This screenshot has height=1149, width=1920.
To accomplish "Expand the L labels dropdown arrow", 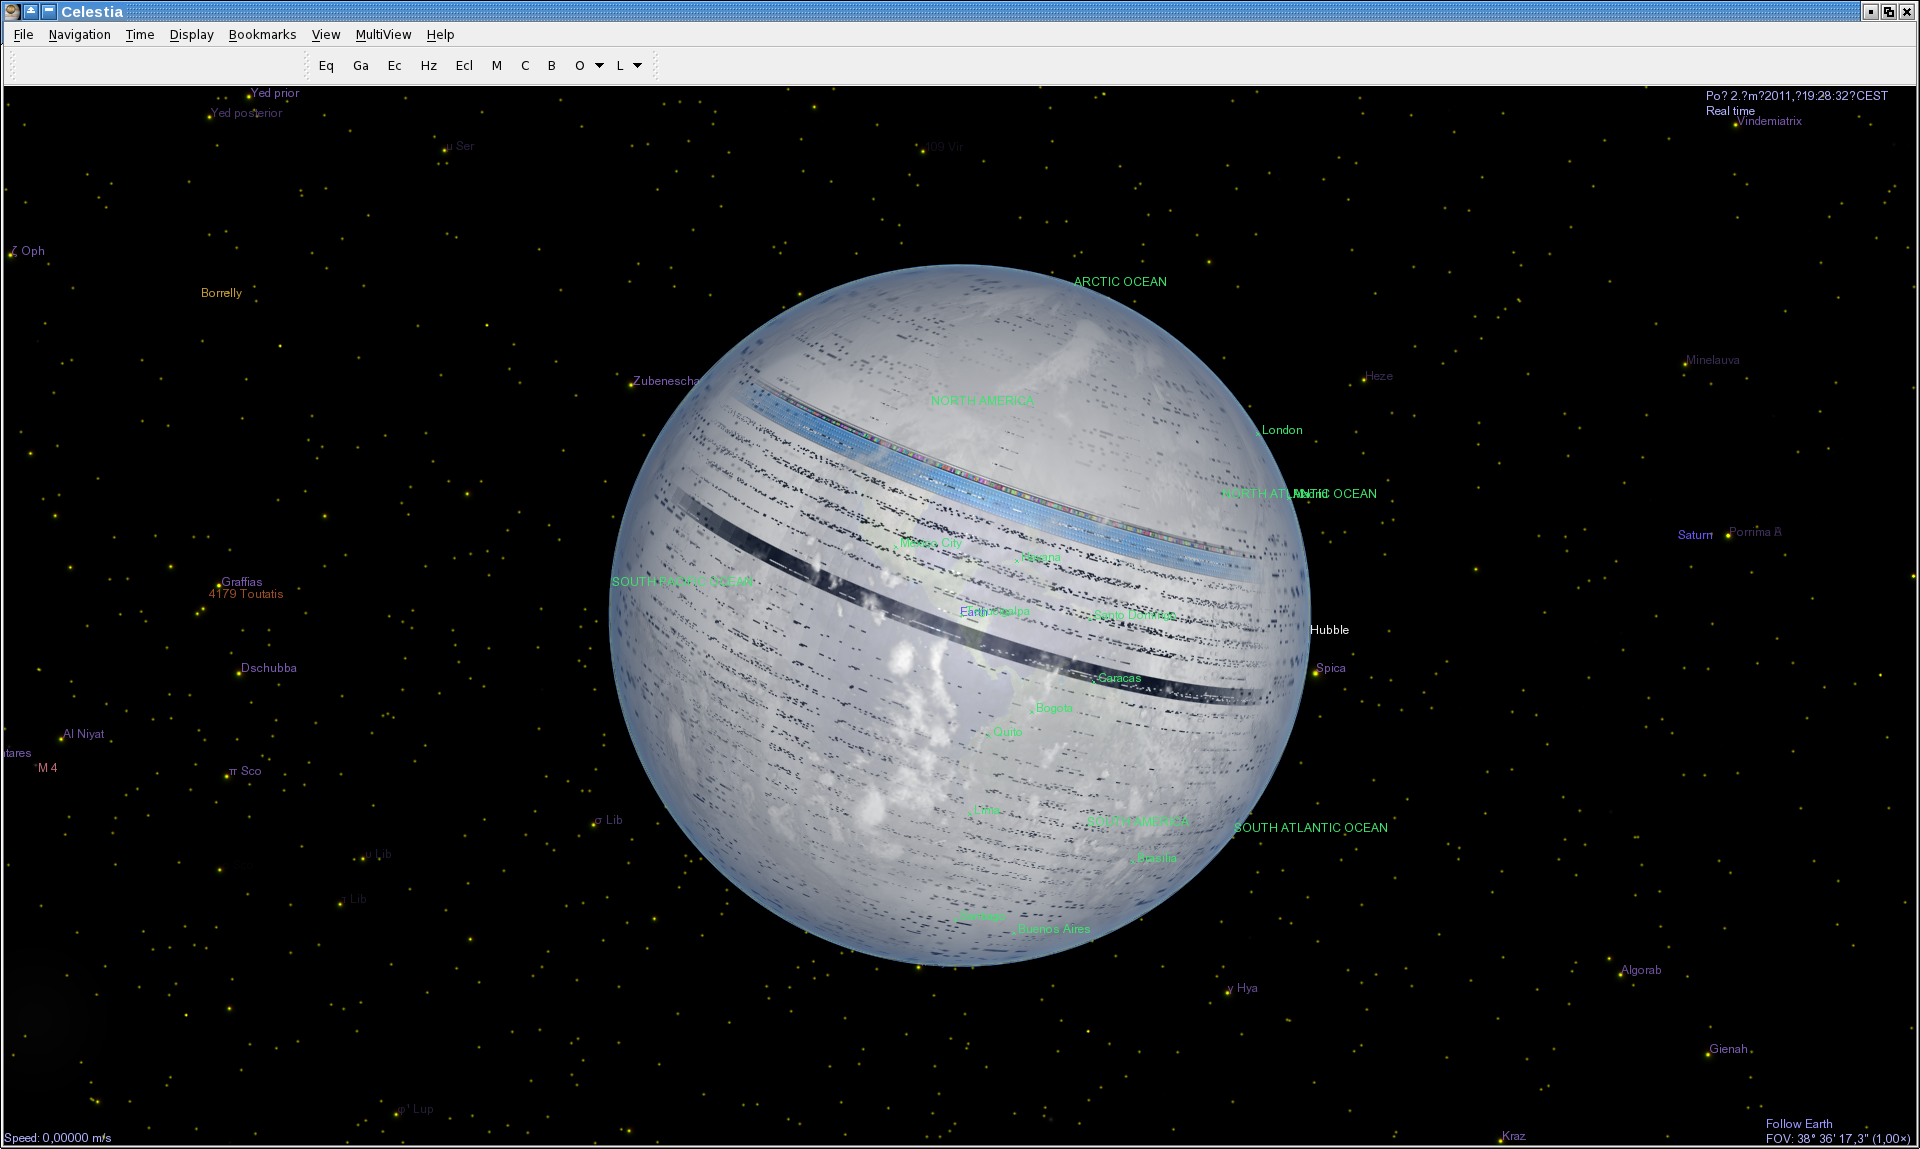I will [638, 66].
